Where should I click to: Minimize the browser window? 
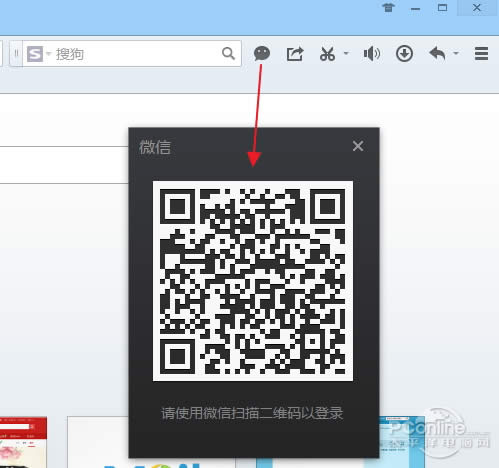(415, 8)
